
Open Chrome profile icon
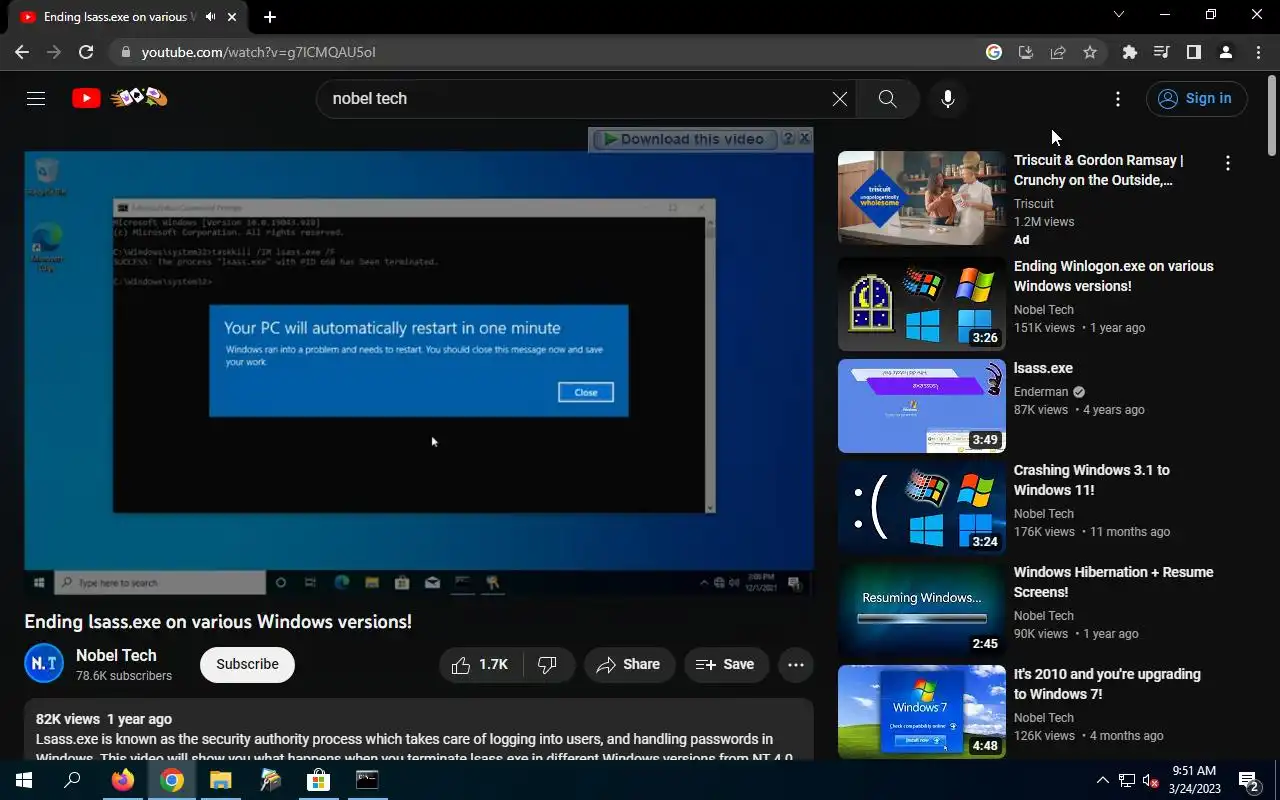coord(1226,52)
